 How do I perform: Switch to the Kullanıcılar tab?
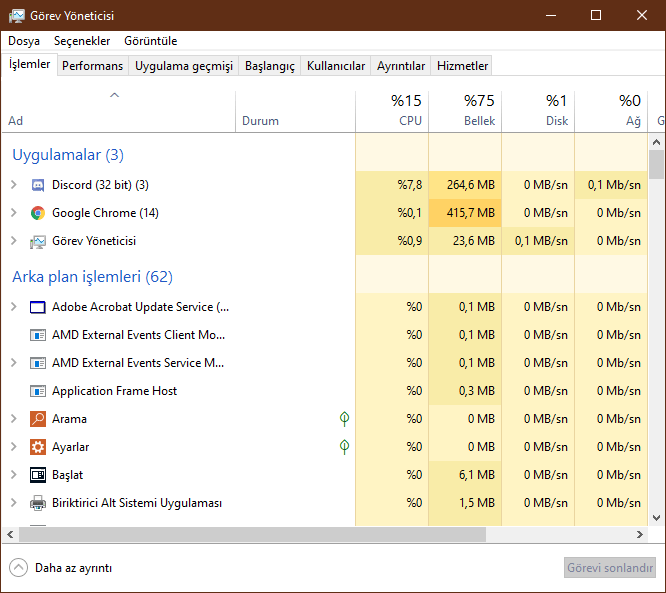click(336, 66)
